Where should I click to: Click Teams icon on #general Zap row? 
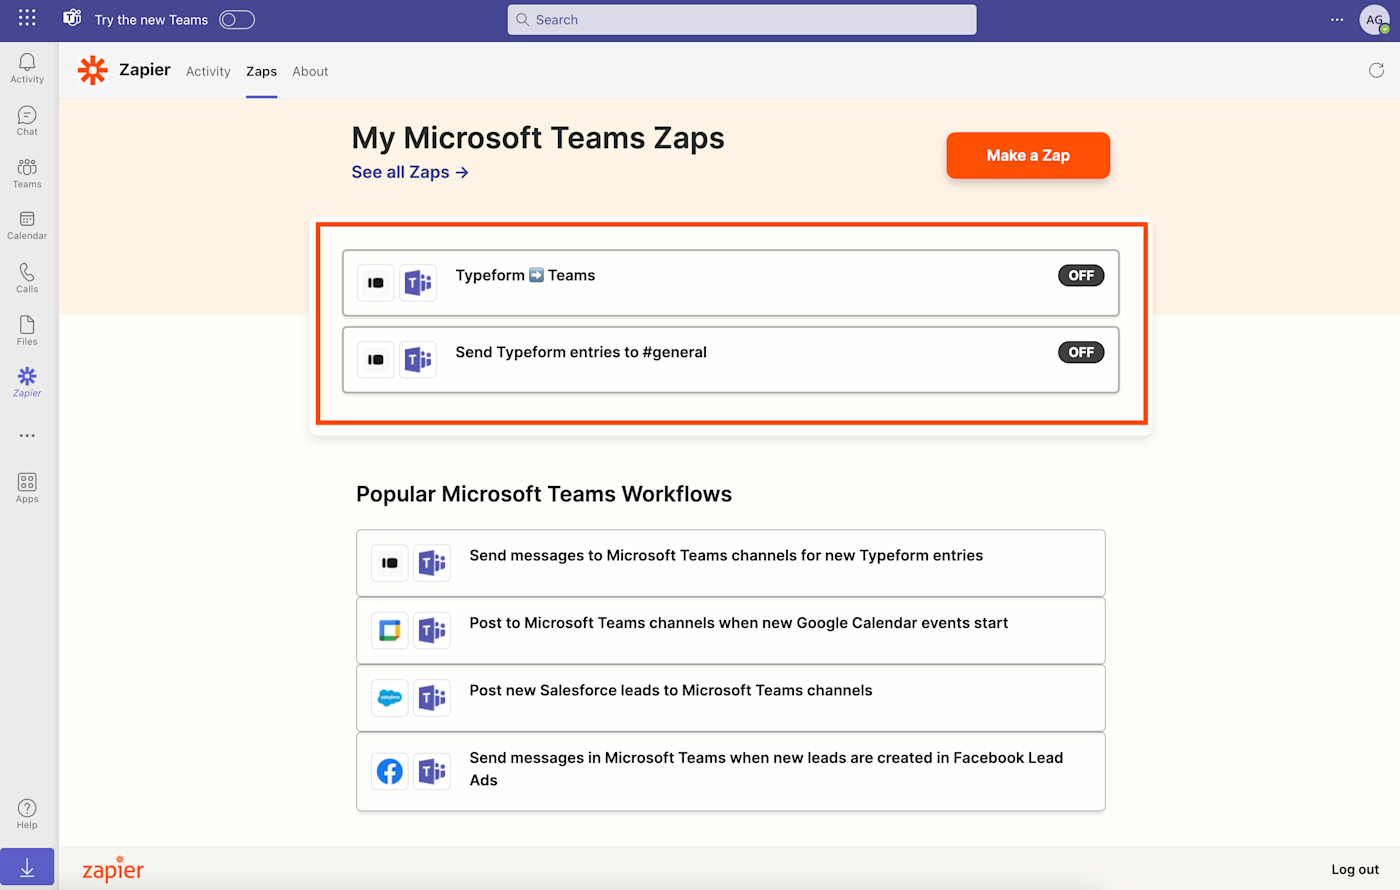(418, 360)
